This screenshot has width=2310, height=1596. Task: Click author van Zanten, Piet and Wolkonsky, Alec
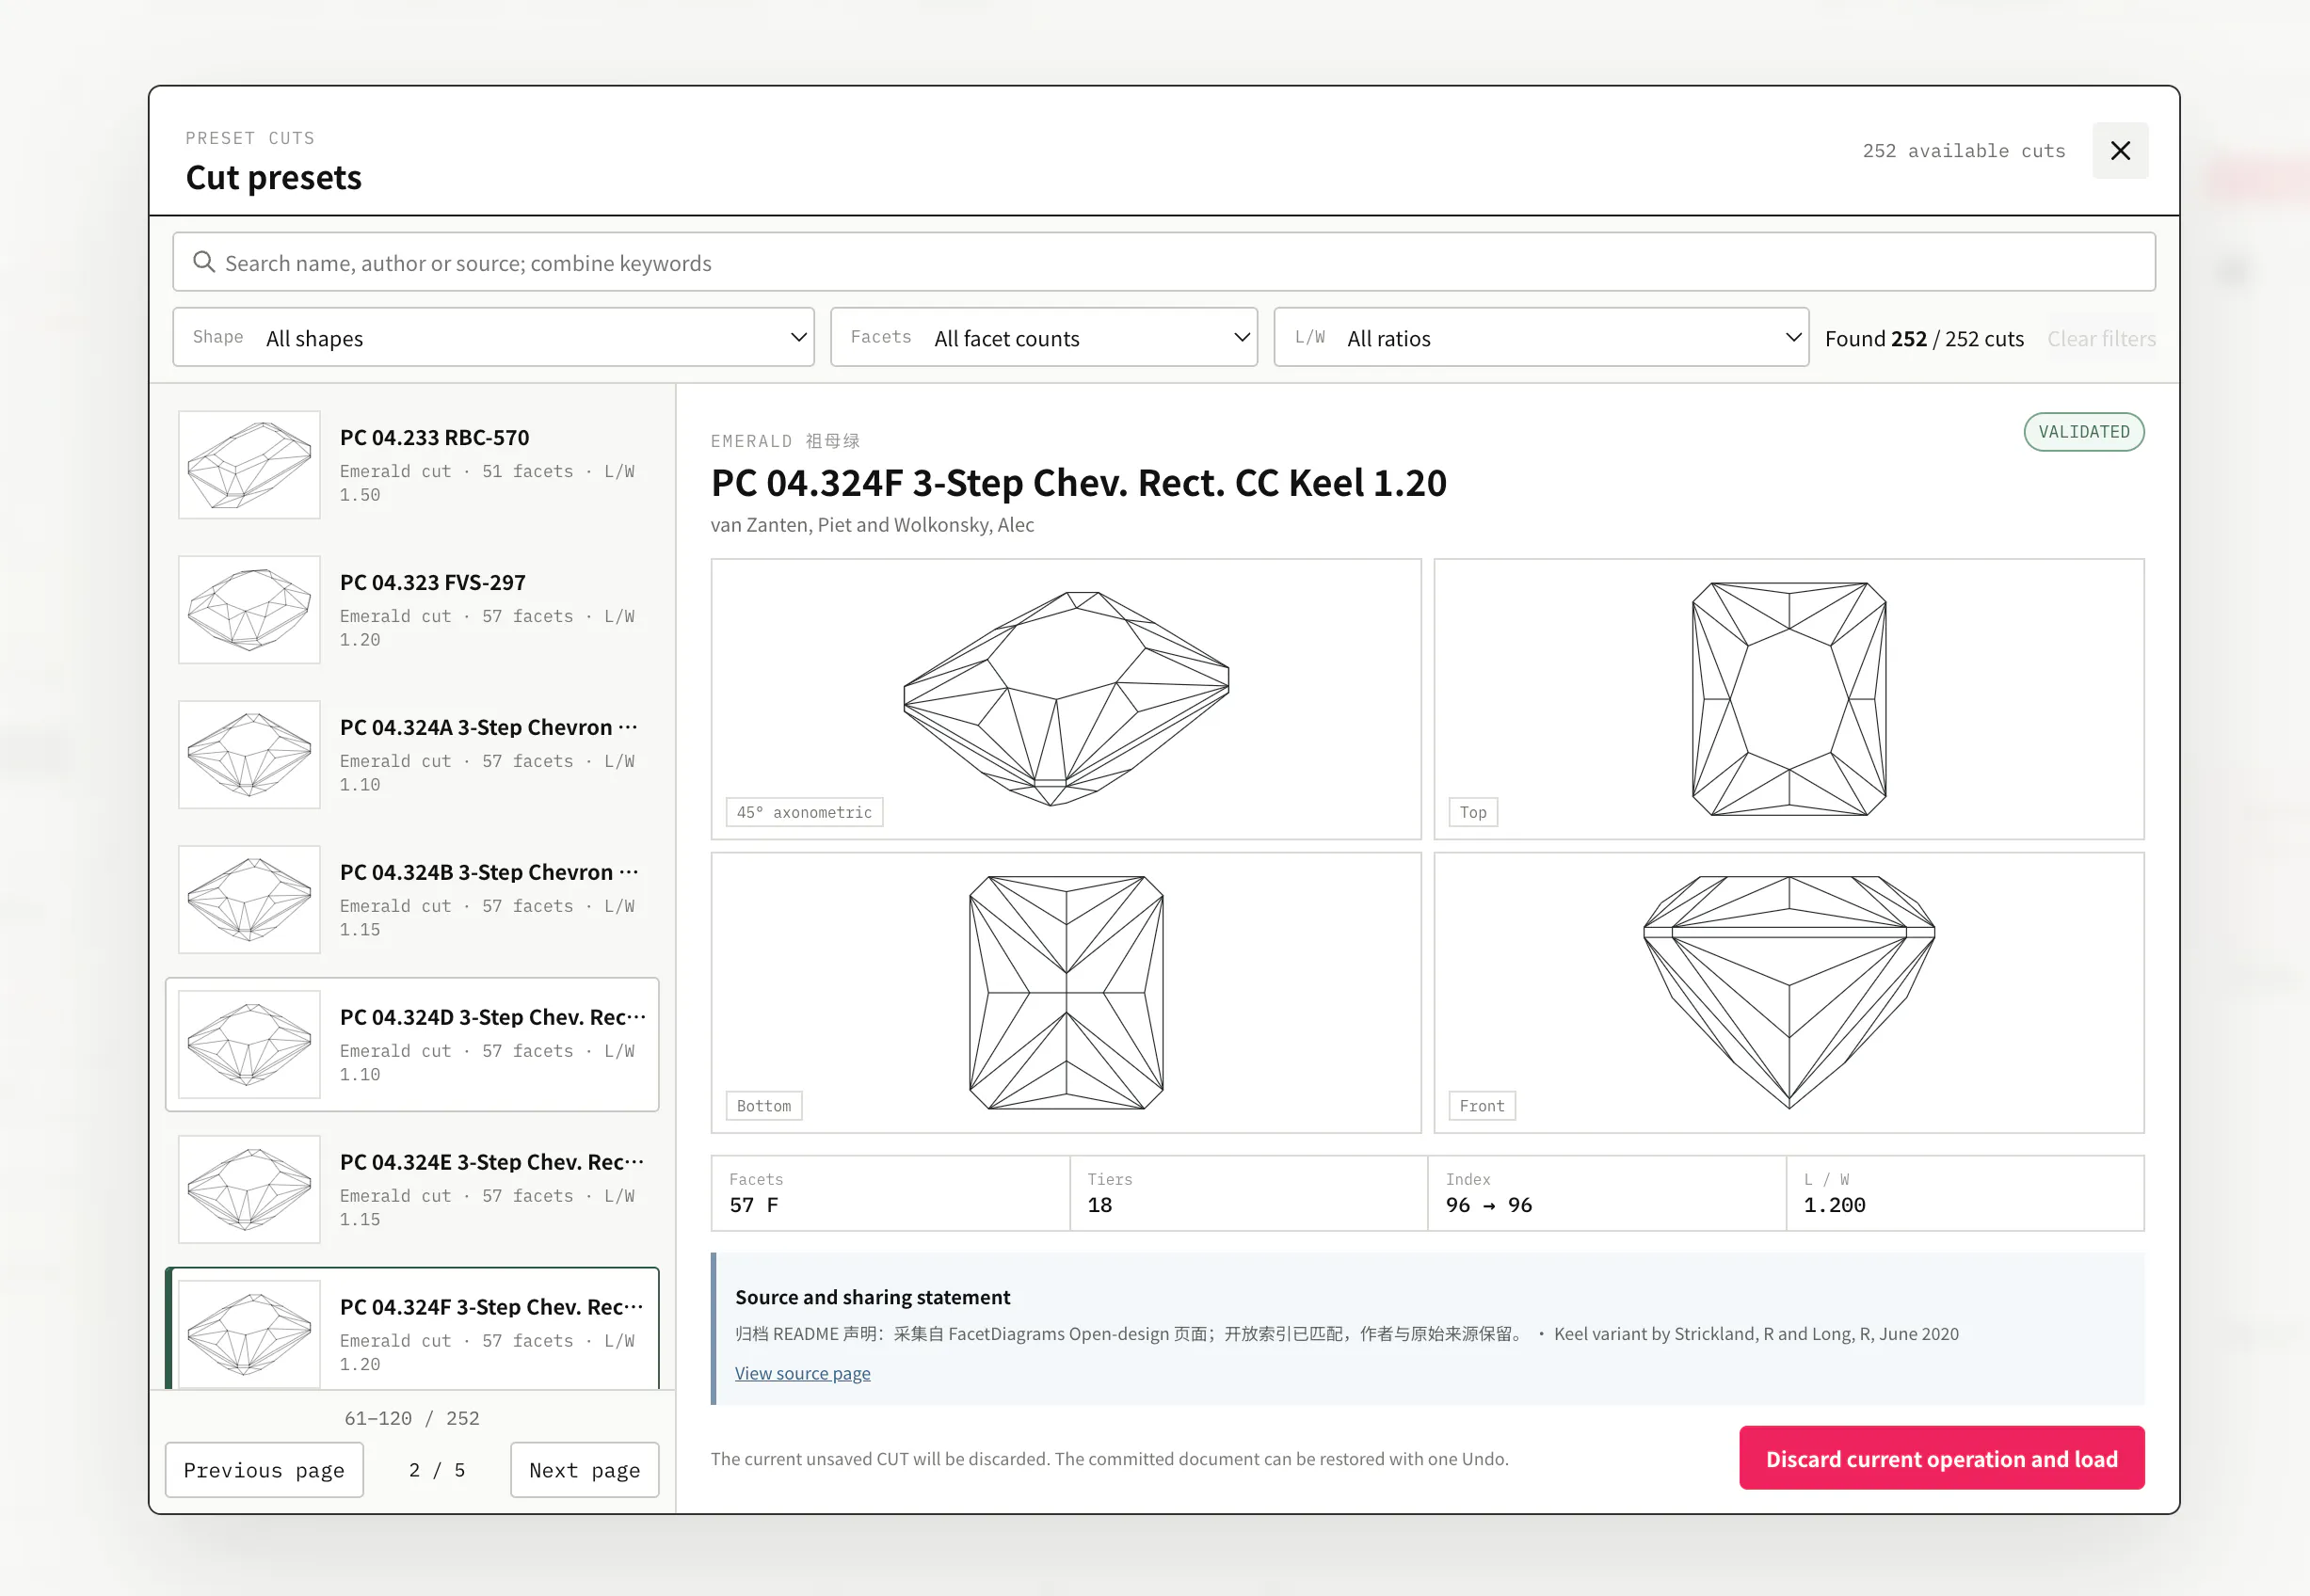tap(872, 525)
